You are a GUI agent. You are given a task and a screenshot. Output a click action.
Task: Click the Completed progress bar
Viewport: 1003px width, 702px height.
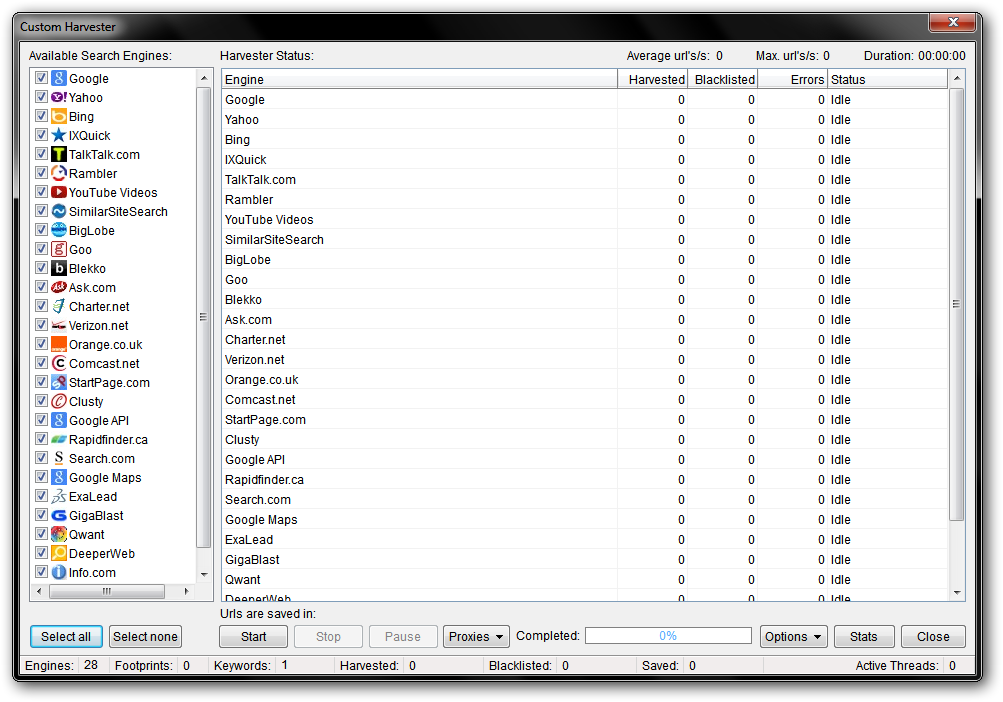pyautogui.click(x=668, y=635)
